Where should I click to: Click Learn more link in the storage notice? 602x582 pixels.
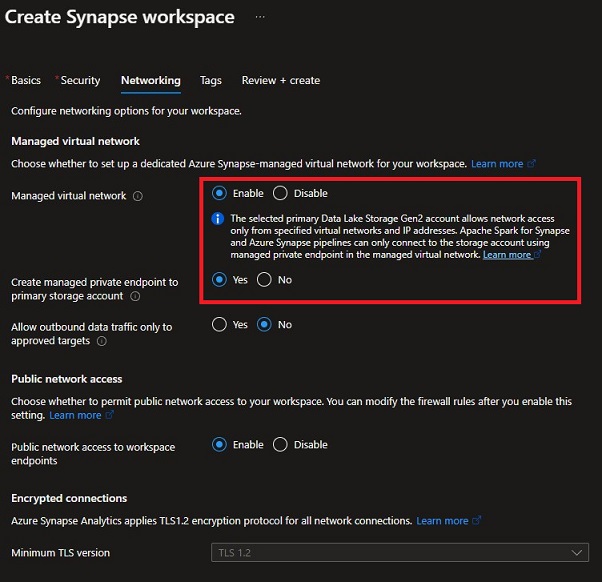pos(507,255)
